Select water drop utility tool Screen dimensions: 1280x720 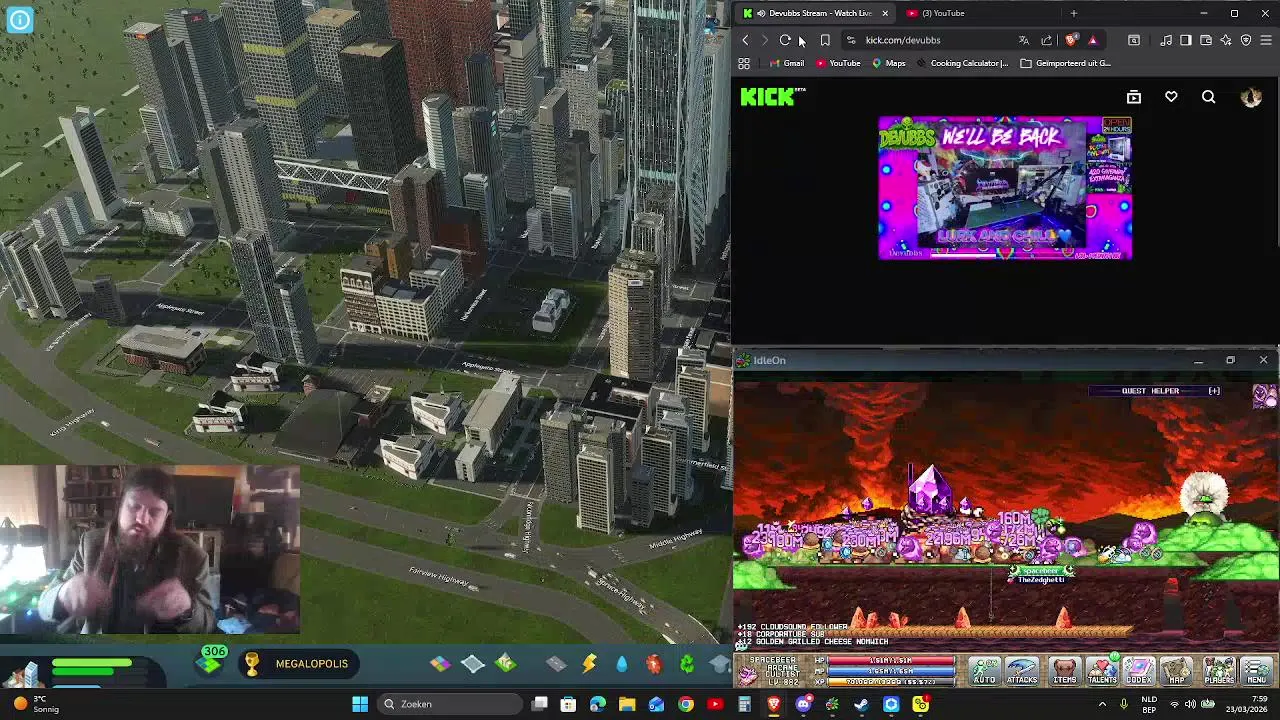point(621,663)
